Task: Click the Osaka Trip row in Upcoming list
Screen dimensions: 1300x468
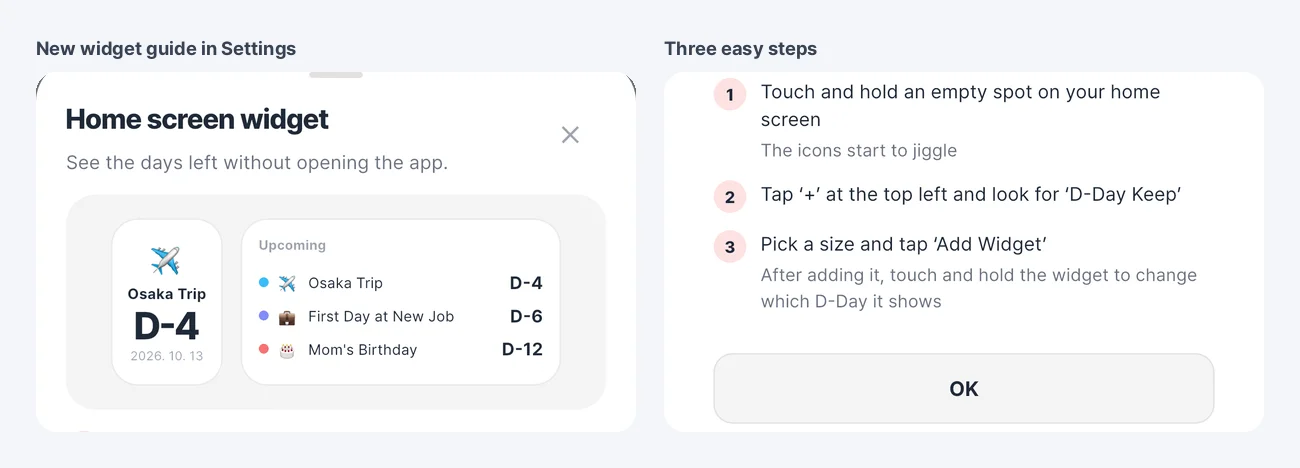Action: pos(401,284)
